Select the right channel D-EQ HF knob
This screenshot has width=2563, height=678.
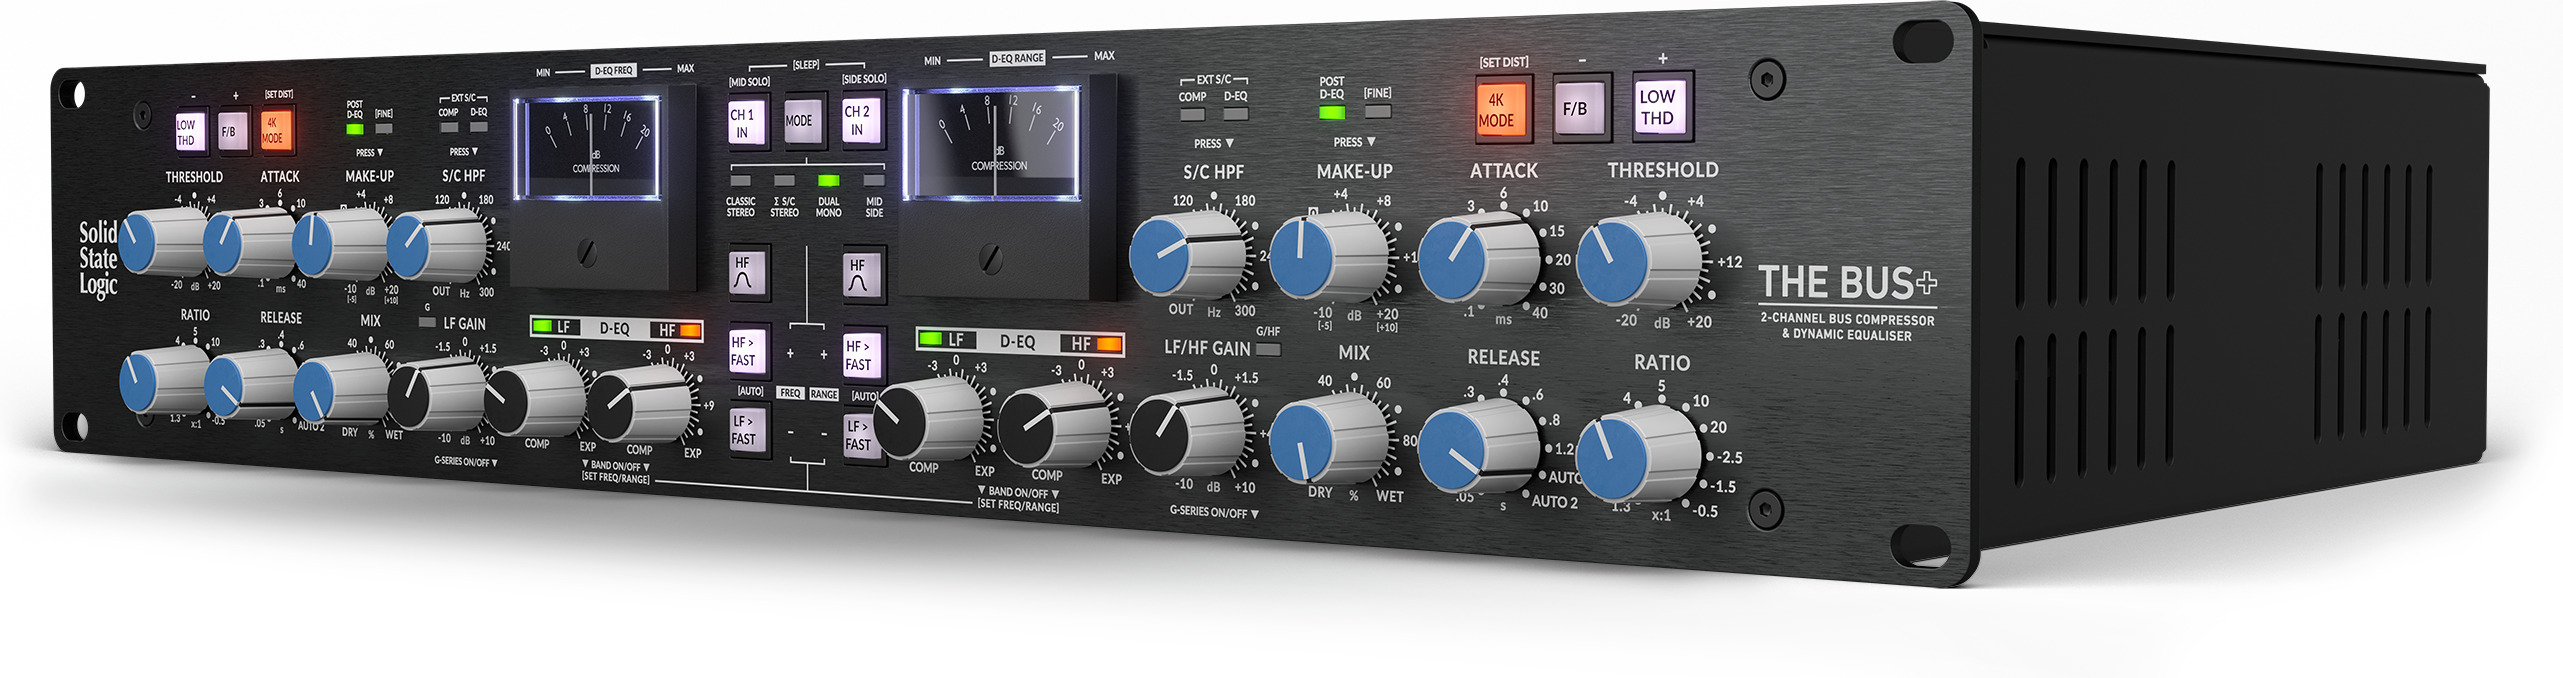(x=1056, y=424)
